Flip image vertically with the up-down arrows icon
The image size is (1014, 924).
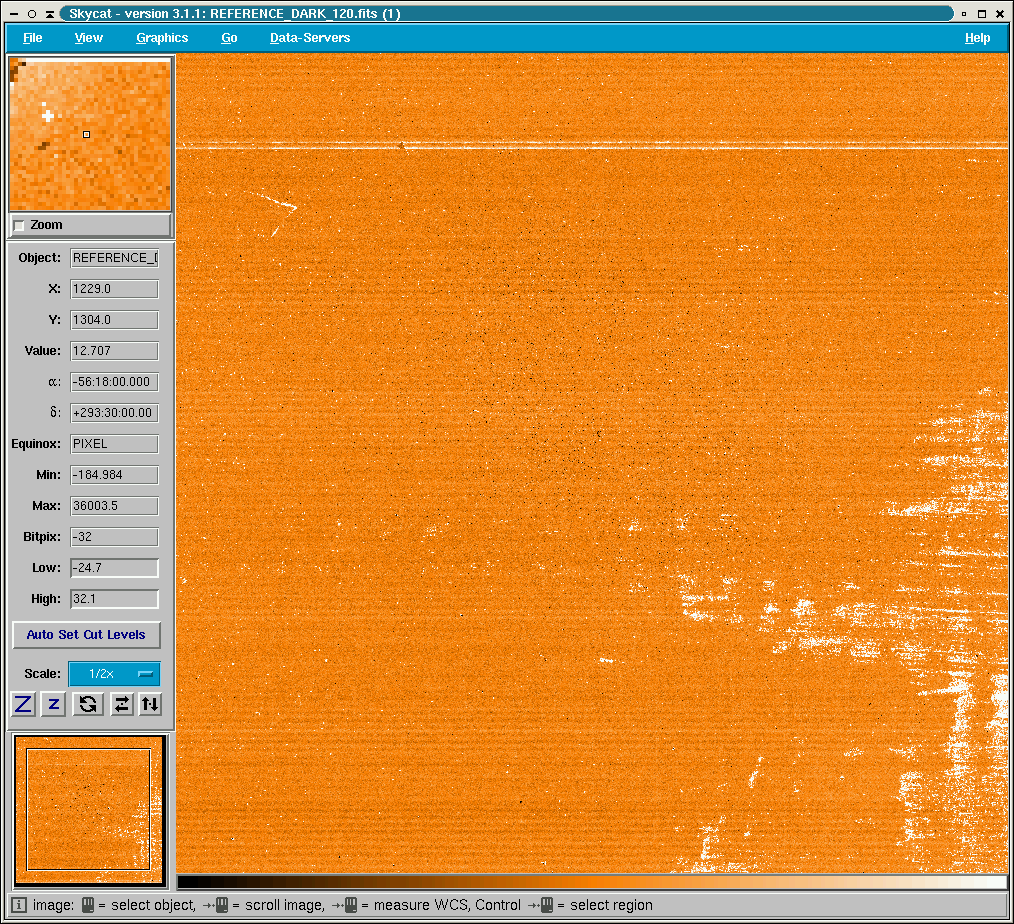149,704
